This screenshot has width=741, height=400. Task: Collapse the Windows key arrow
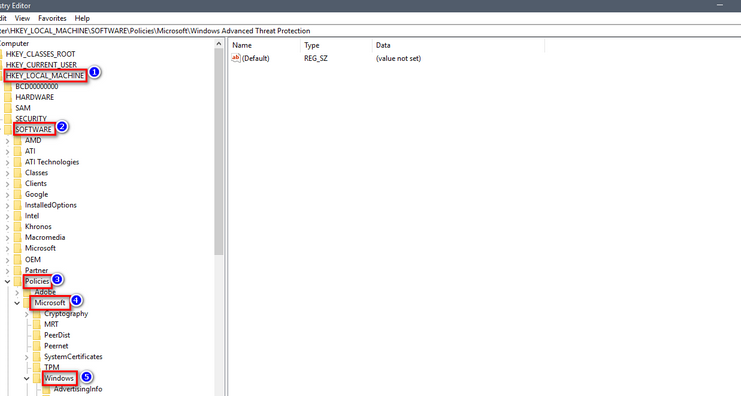coord(26,379)
